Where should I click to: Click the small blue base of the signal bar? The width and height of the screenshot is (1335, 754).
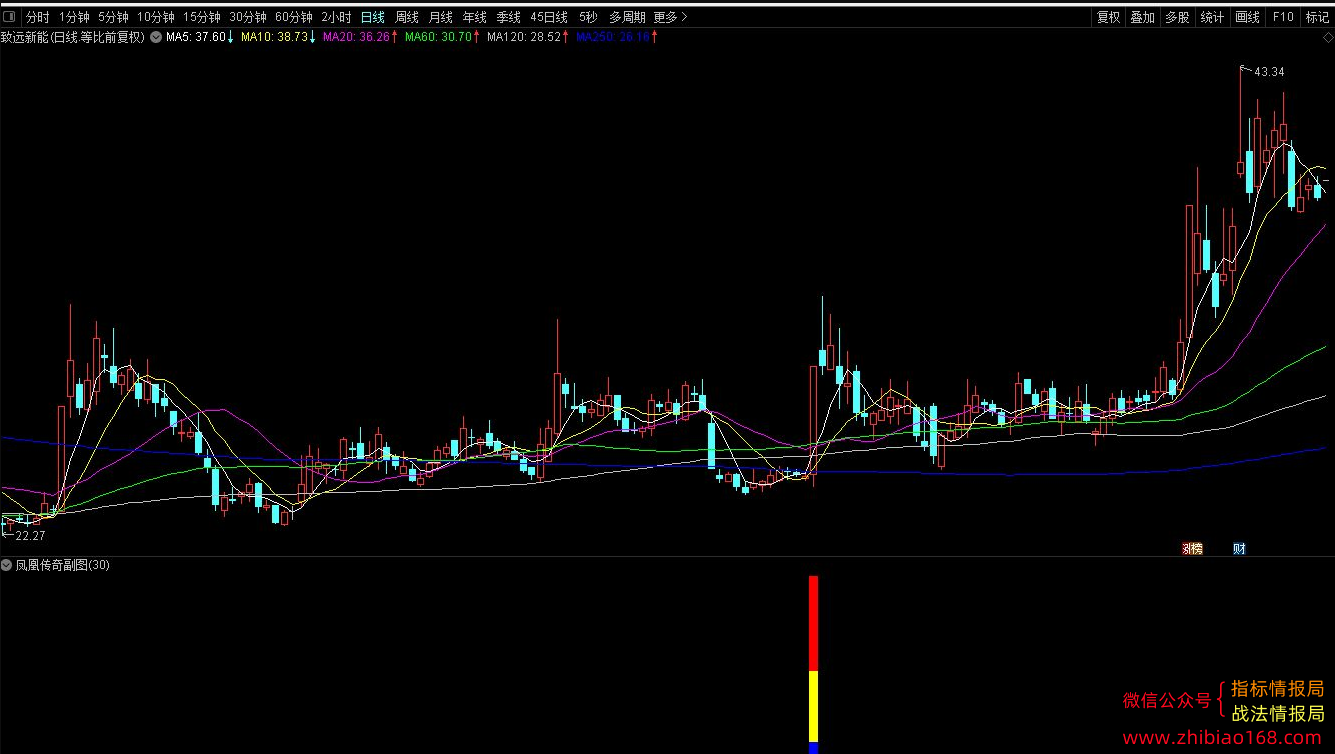pyautogui.click(x=813, y=748)
